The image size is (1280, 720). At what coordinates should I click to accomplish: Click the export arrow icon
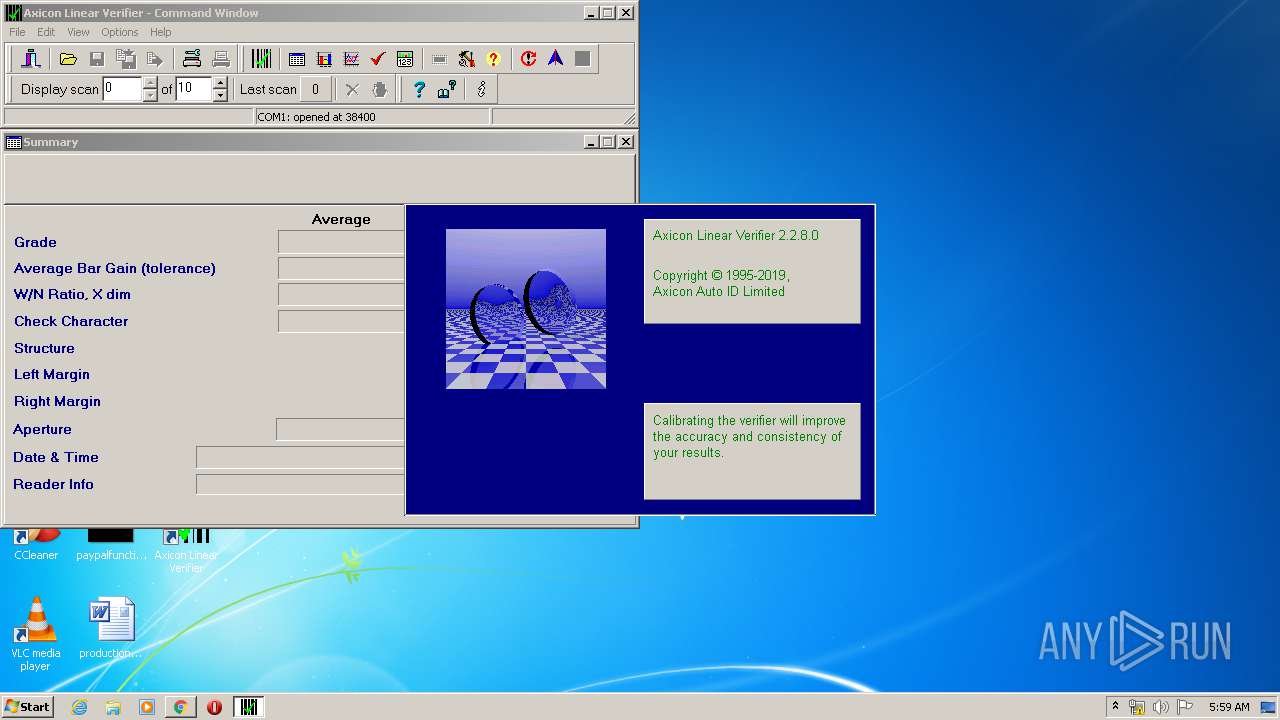155,59
